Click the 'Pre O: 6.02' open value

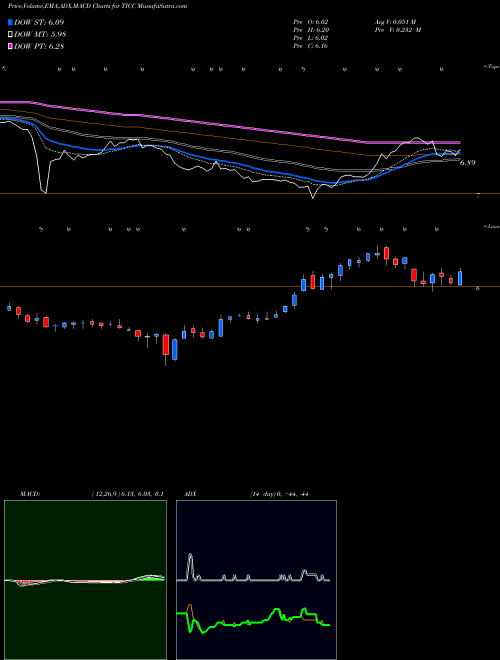311,21
